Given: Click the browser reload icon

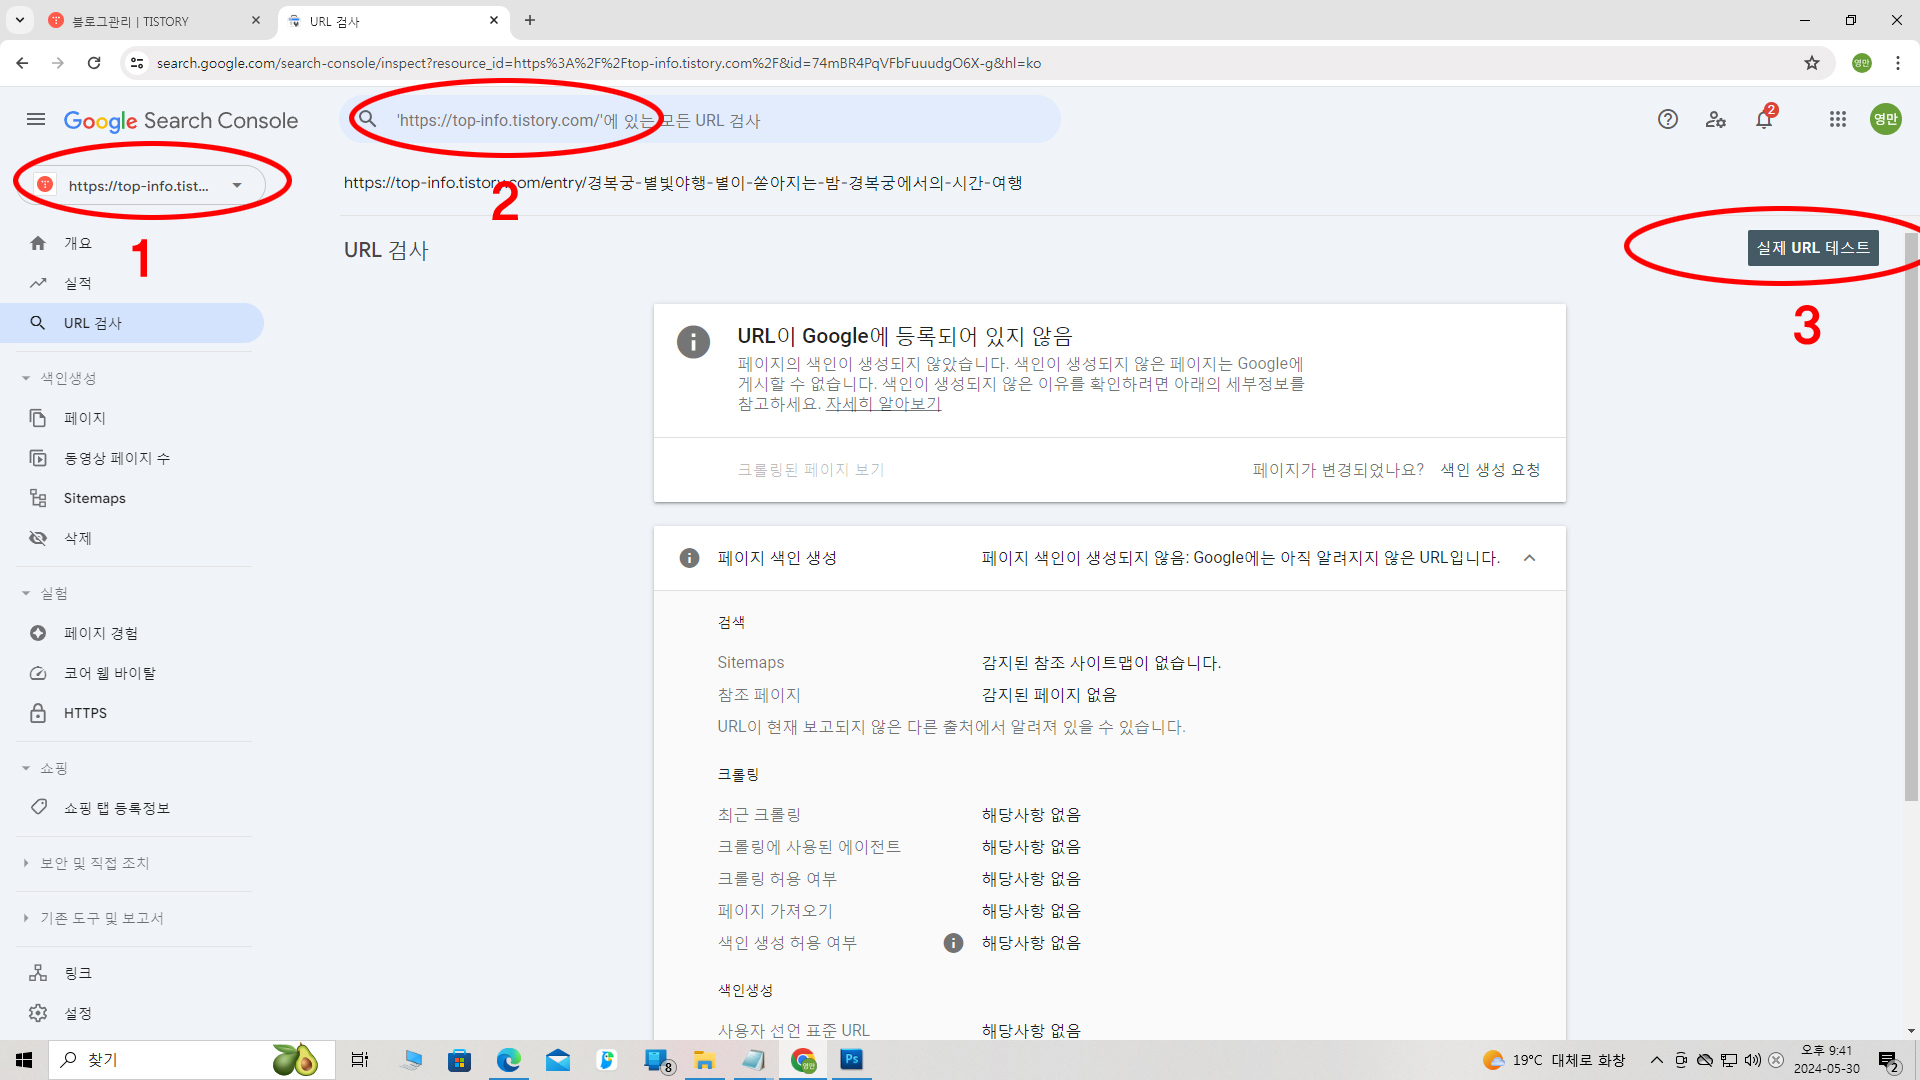Looking at the screenshot, I should click(x=94, y=63).
